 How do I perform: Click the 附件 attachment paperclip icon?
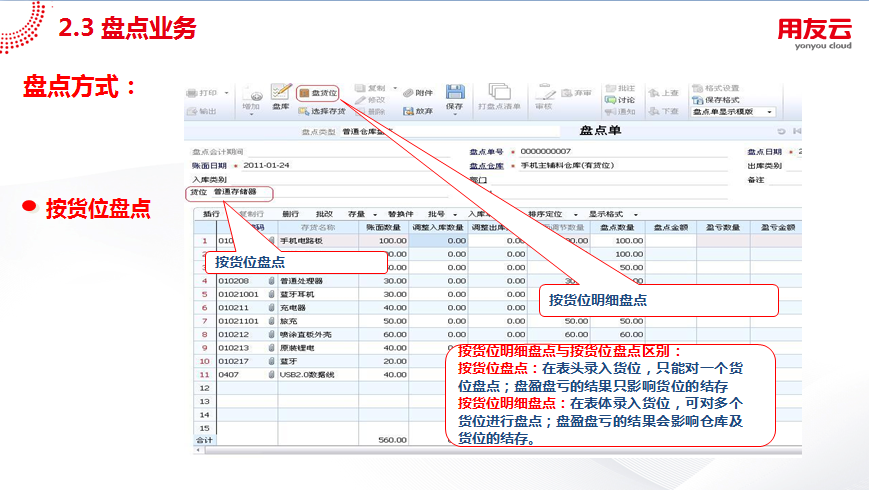408,93
